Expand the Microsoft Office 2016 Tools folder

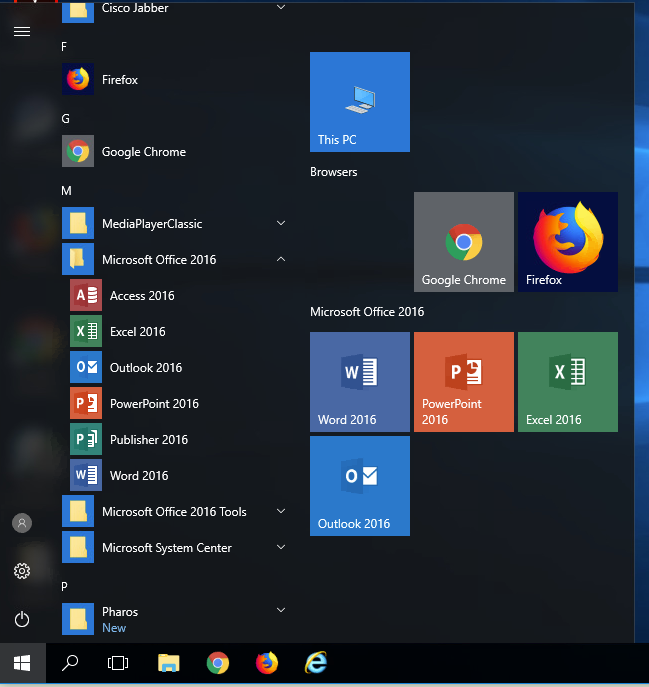174,511
